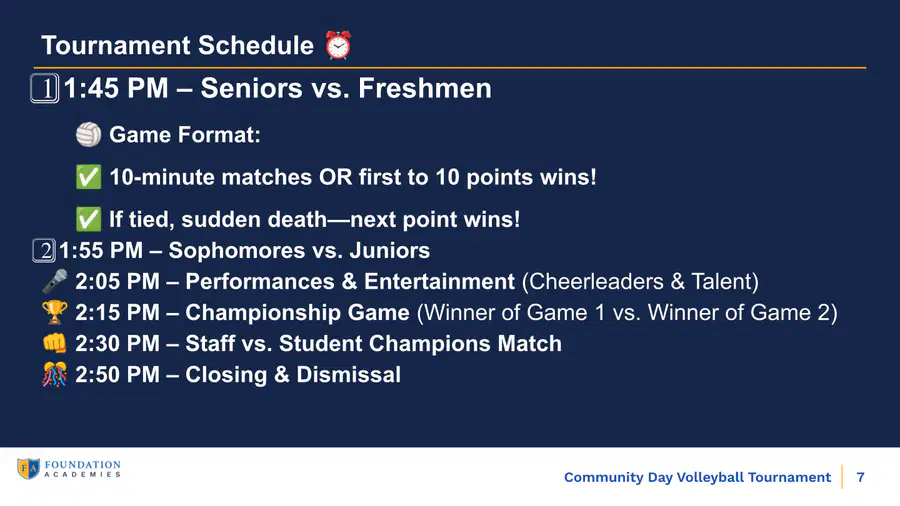Click the trophy emoji at Championship Game

[x=55, y=312]
